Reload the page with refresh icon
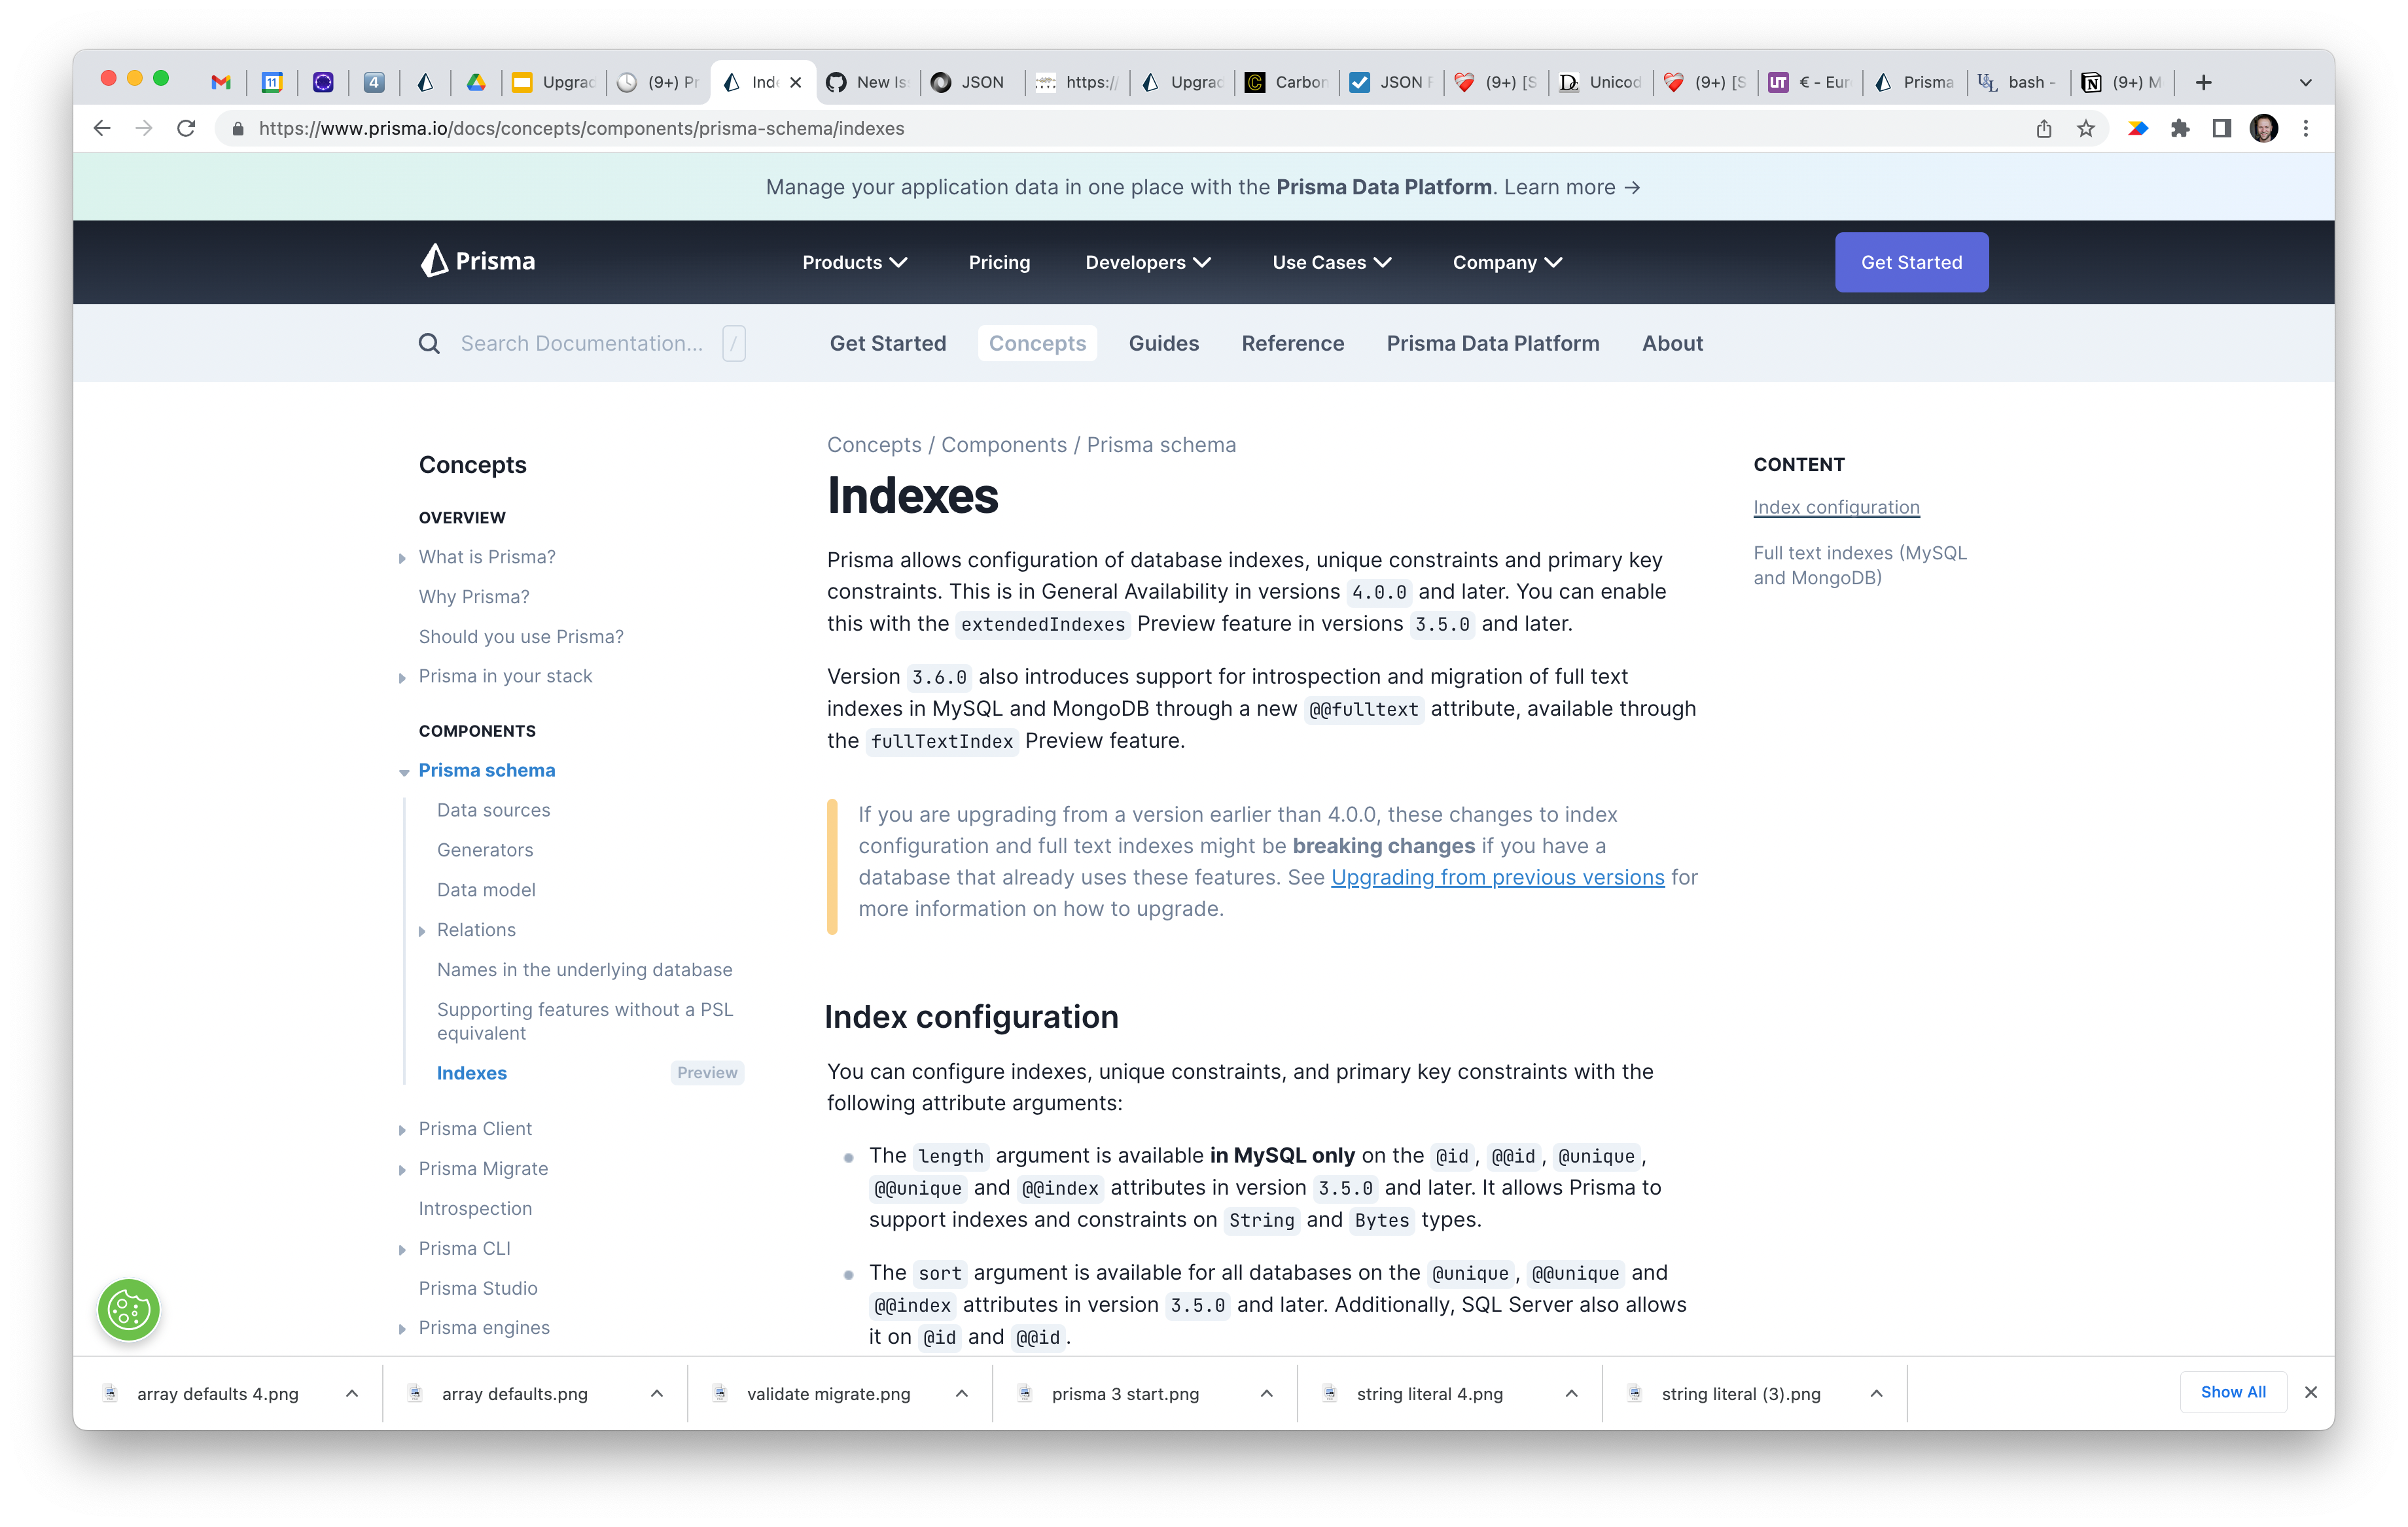The height and width of the screenshot is (1527, 2408). pyautogui.click(x=186, y=128)
